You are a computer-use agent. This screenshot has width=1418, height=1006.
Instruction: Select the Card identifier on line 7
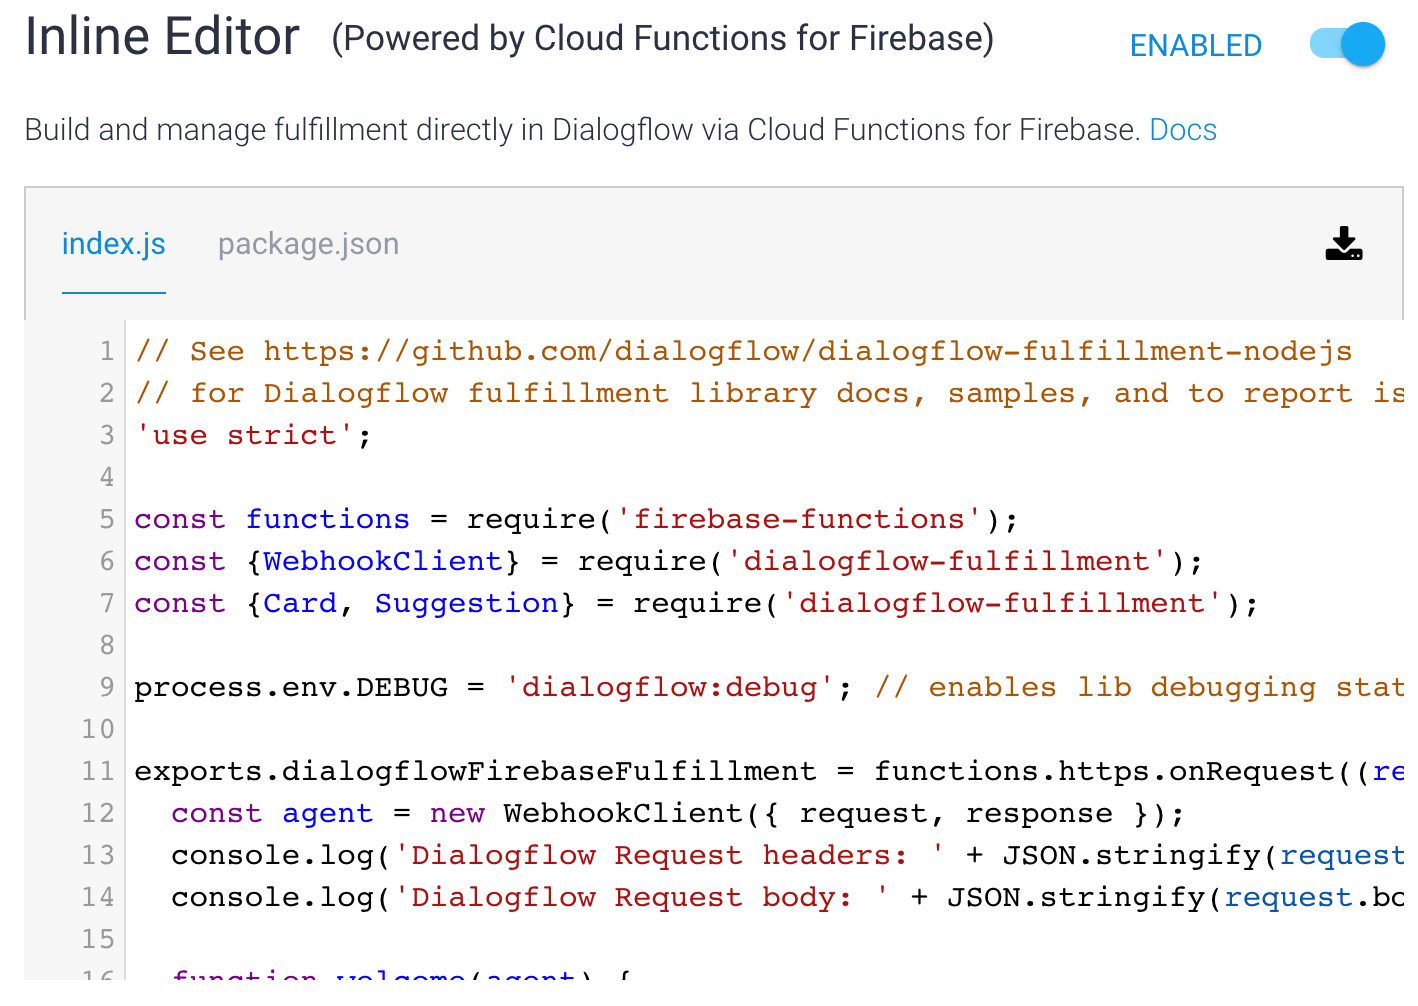(300, 602)
